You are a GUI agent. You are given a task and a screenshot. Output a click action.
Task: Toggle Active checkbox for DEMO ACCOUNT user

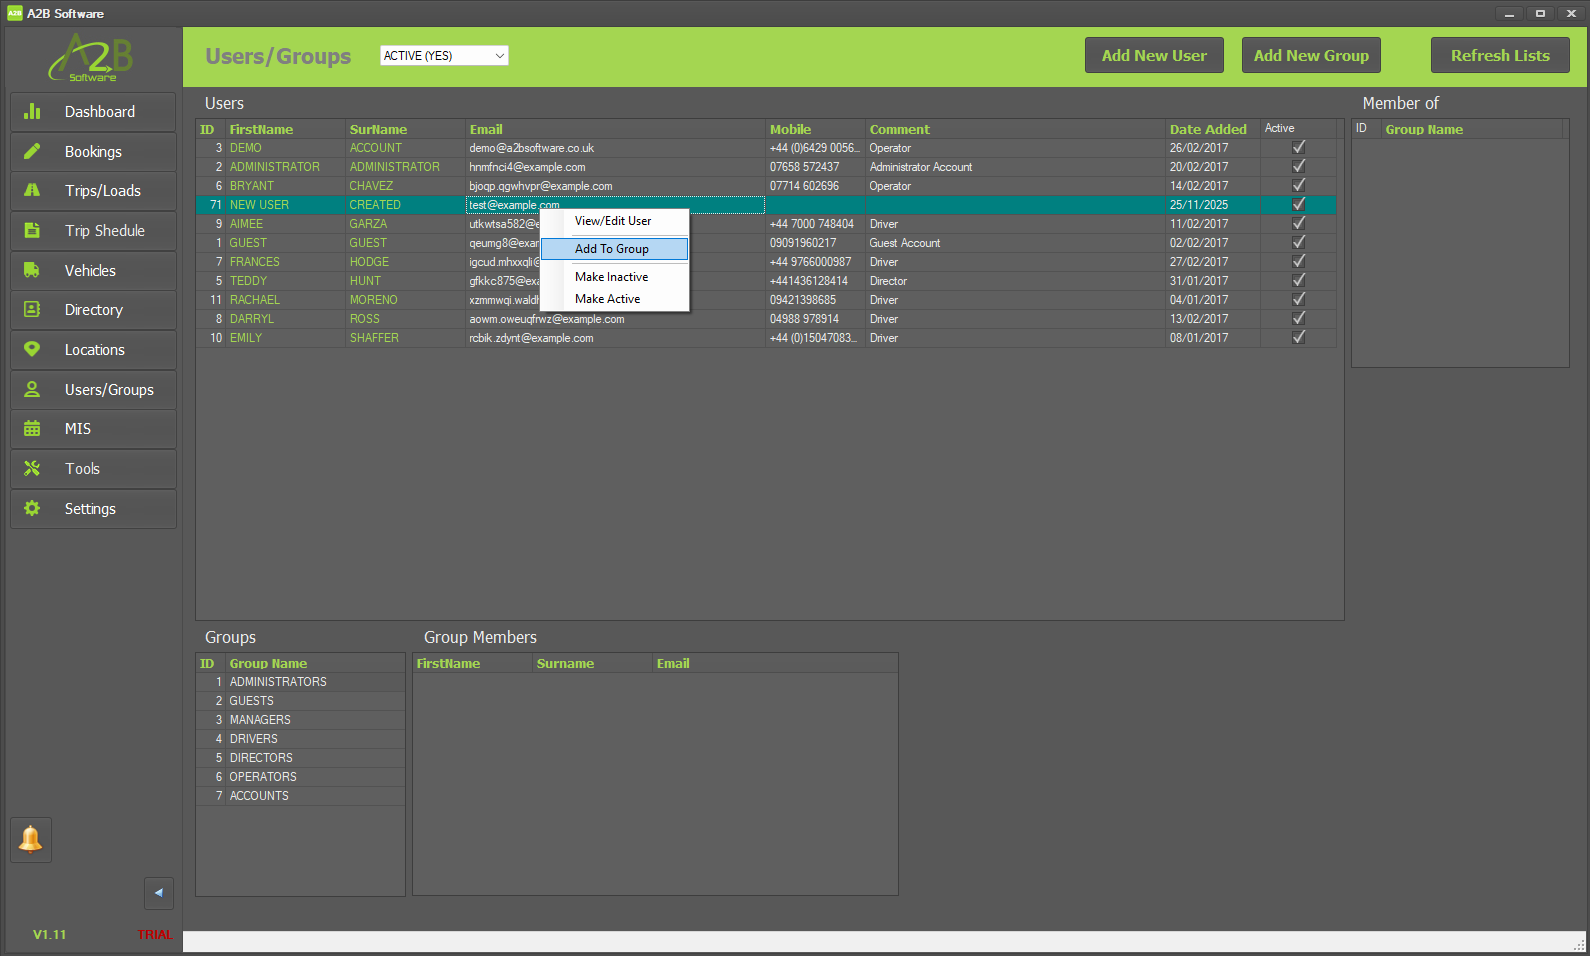click(x=1298, y=147)
